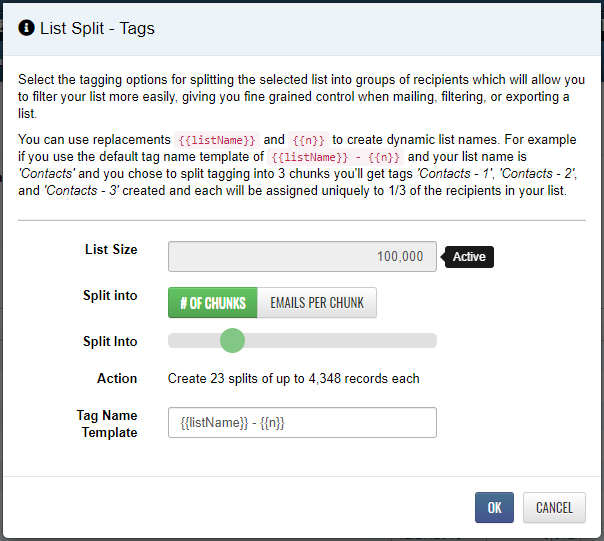Click the "Split Into" label beside the slider
Image resolution: width=604 pixels, height=541 pixels.
tap(110, 341)
